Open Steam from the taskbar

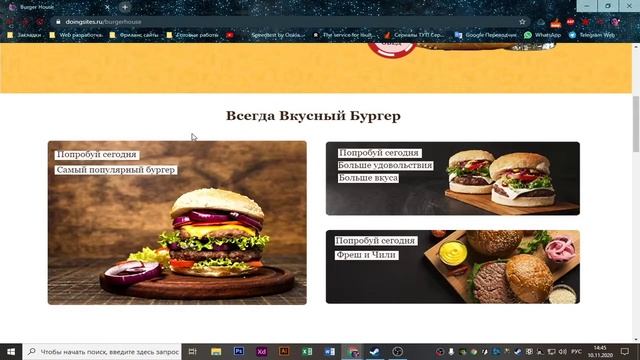(375, 351)
